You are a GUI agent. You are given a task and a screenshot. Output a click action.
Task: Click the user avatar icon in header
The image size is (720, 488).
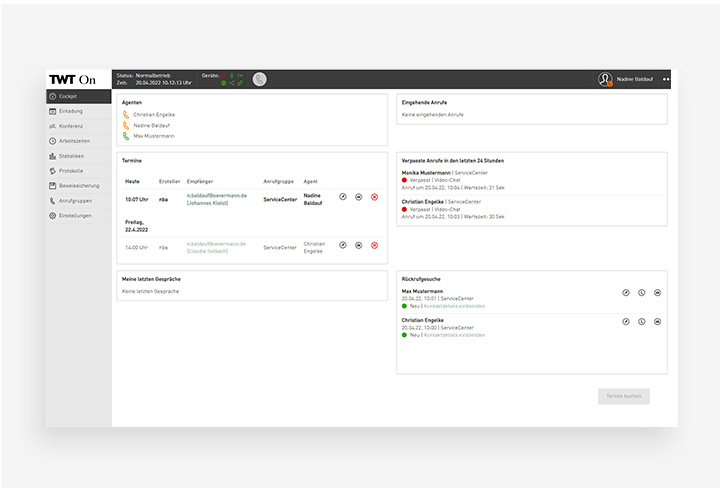tap(605, 79)
